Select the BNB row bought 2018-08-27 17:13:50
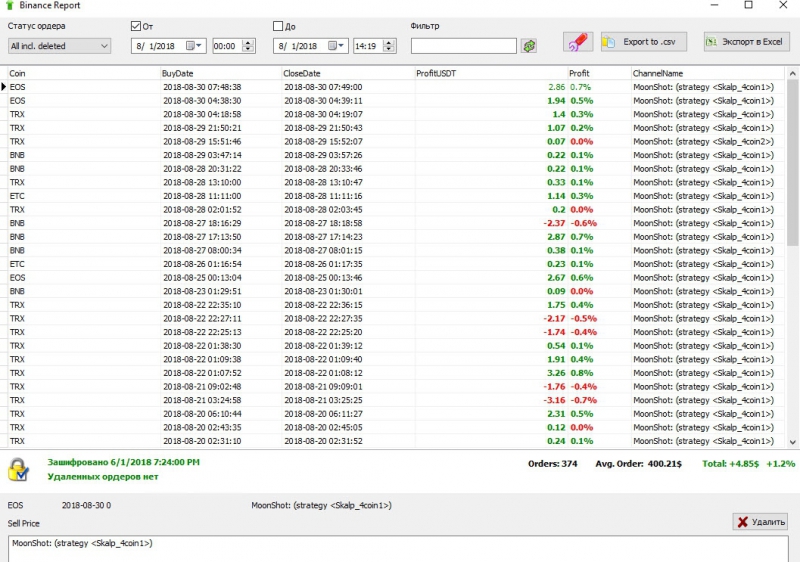Viewport: 800px width, 562px height. tap(396, 237)
